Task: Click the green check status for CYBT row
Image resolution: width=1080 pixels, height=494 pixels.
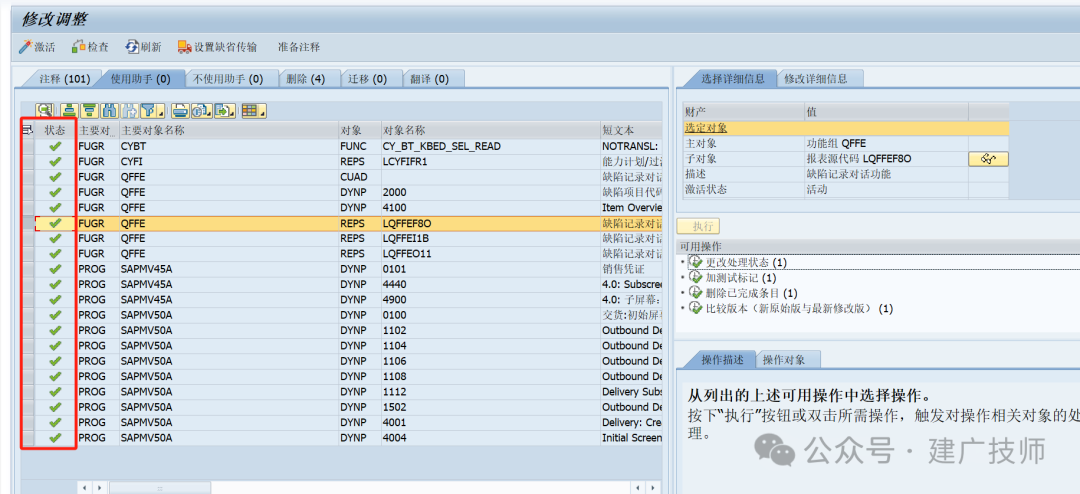Action: [x=55, y=146]
